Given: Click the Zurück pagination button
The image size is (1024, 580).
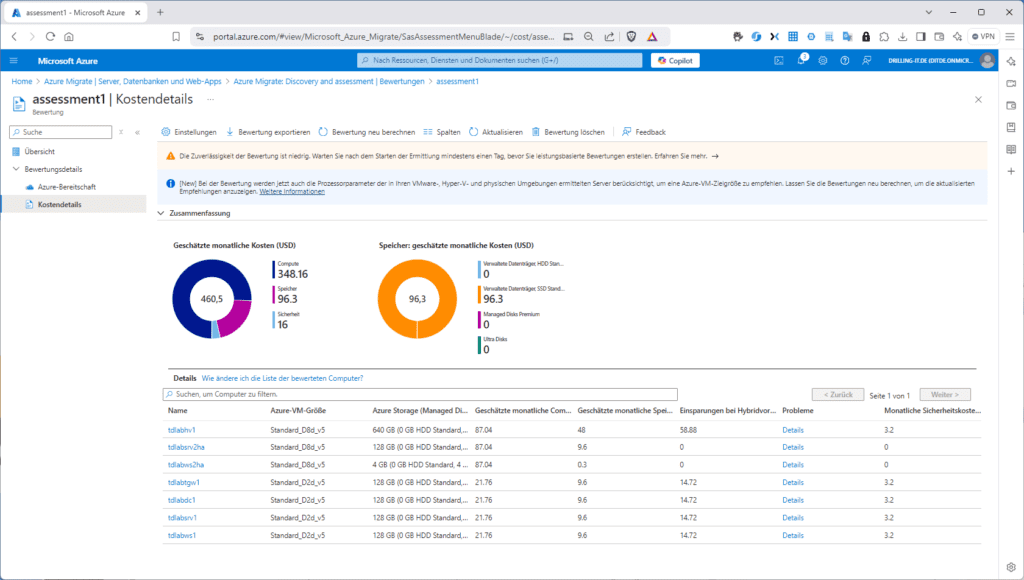Looking at the screenshot, I should (838, 395).
